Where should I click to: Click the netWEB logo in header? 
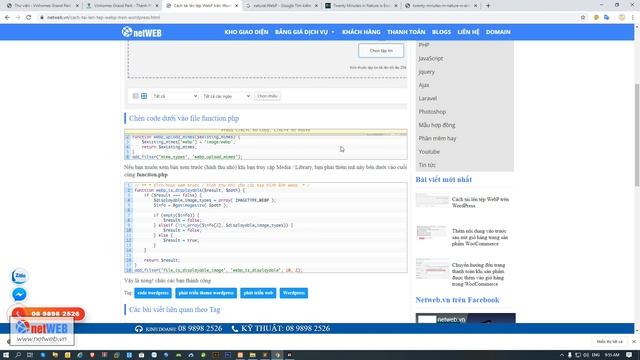point(142,32)
